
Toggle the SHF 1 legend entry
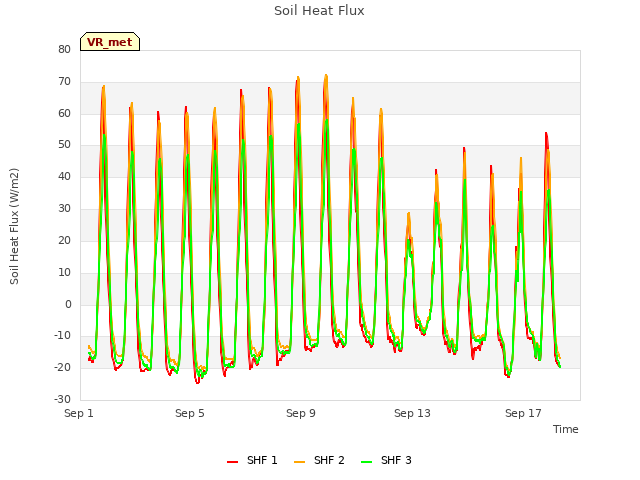tap(252, 460)
